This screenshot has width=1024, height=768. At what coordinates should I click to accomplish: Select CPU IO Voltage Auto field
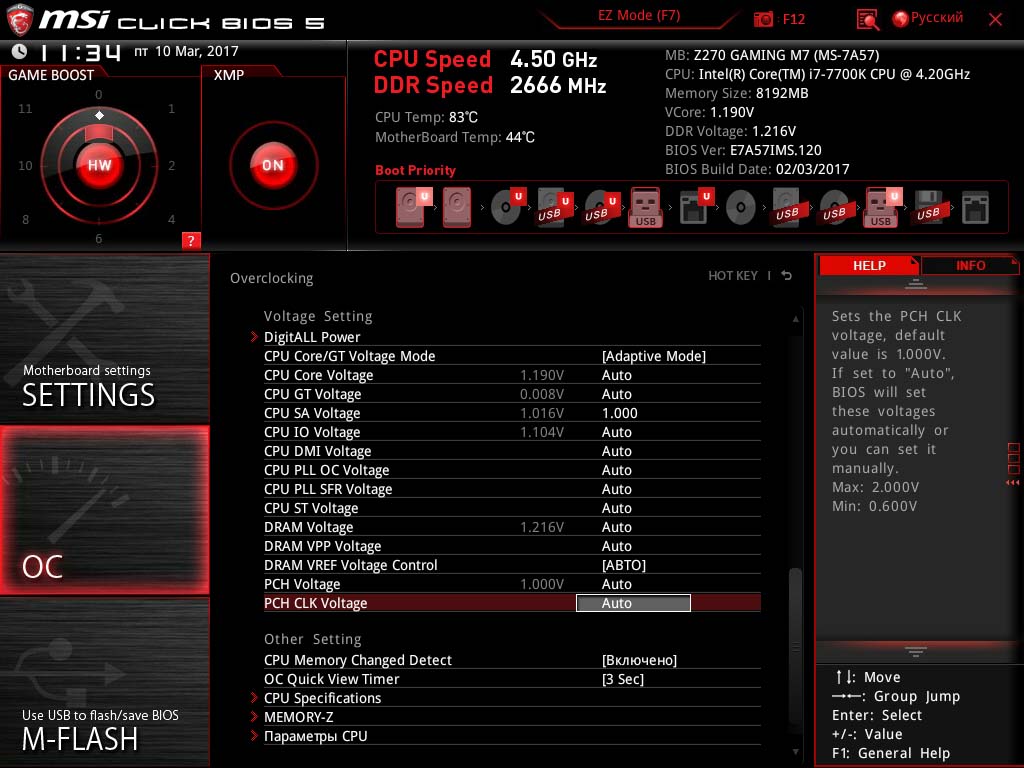(616, 432)
